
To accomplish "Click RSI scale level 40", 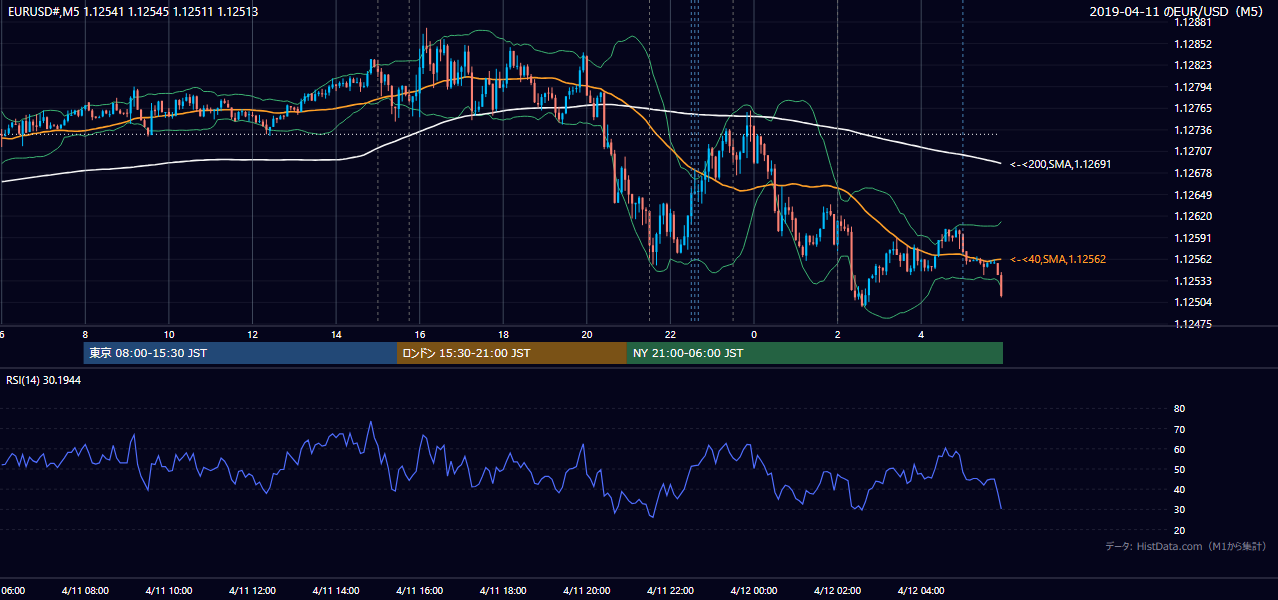I will (x=1179, y=489).
